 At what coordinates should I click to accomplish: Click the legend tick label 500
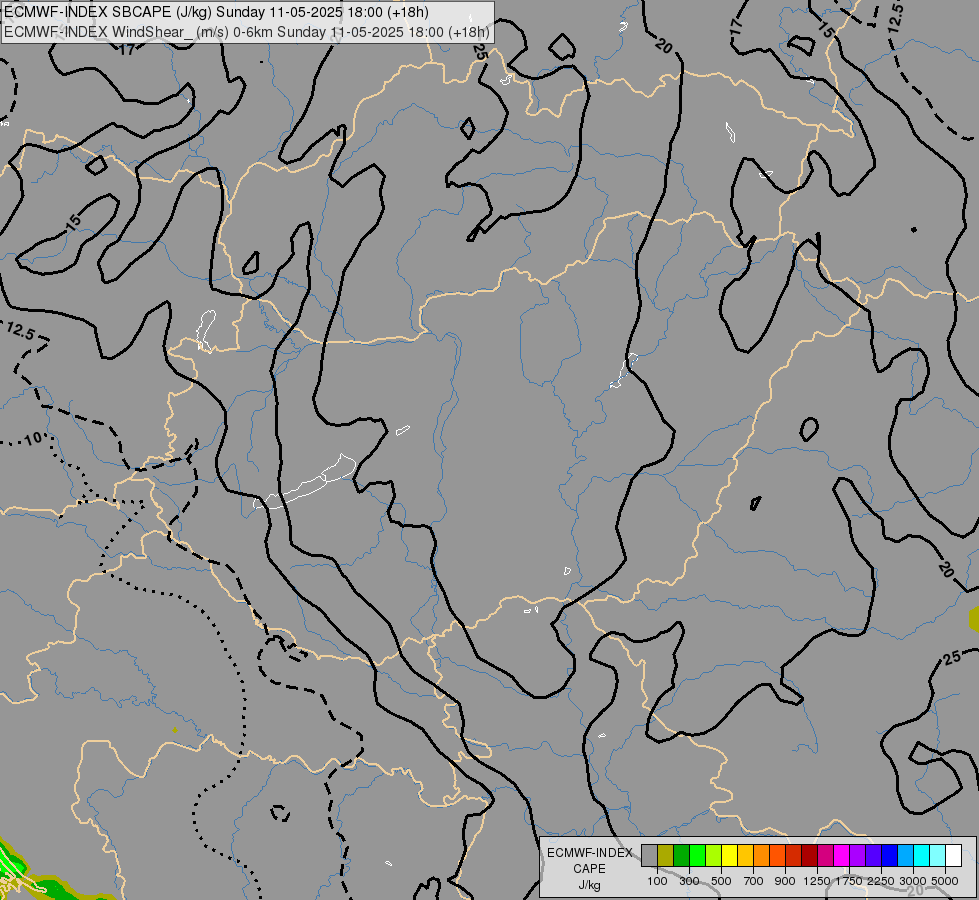[x=721, y=881]
